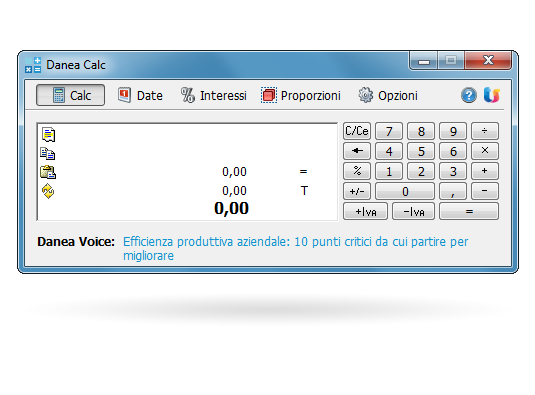535x395 pixels.
Task: Open Opzioni settings
Action: (388, 95)
